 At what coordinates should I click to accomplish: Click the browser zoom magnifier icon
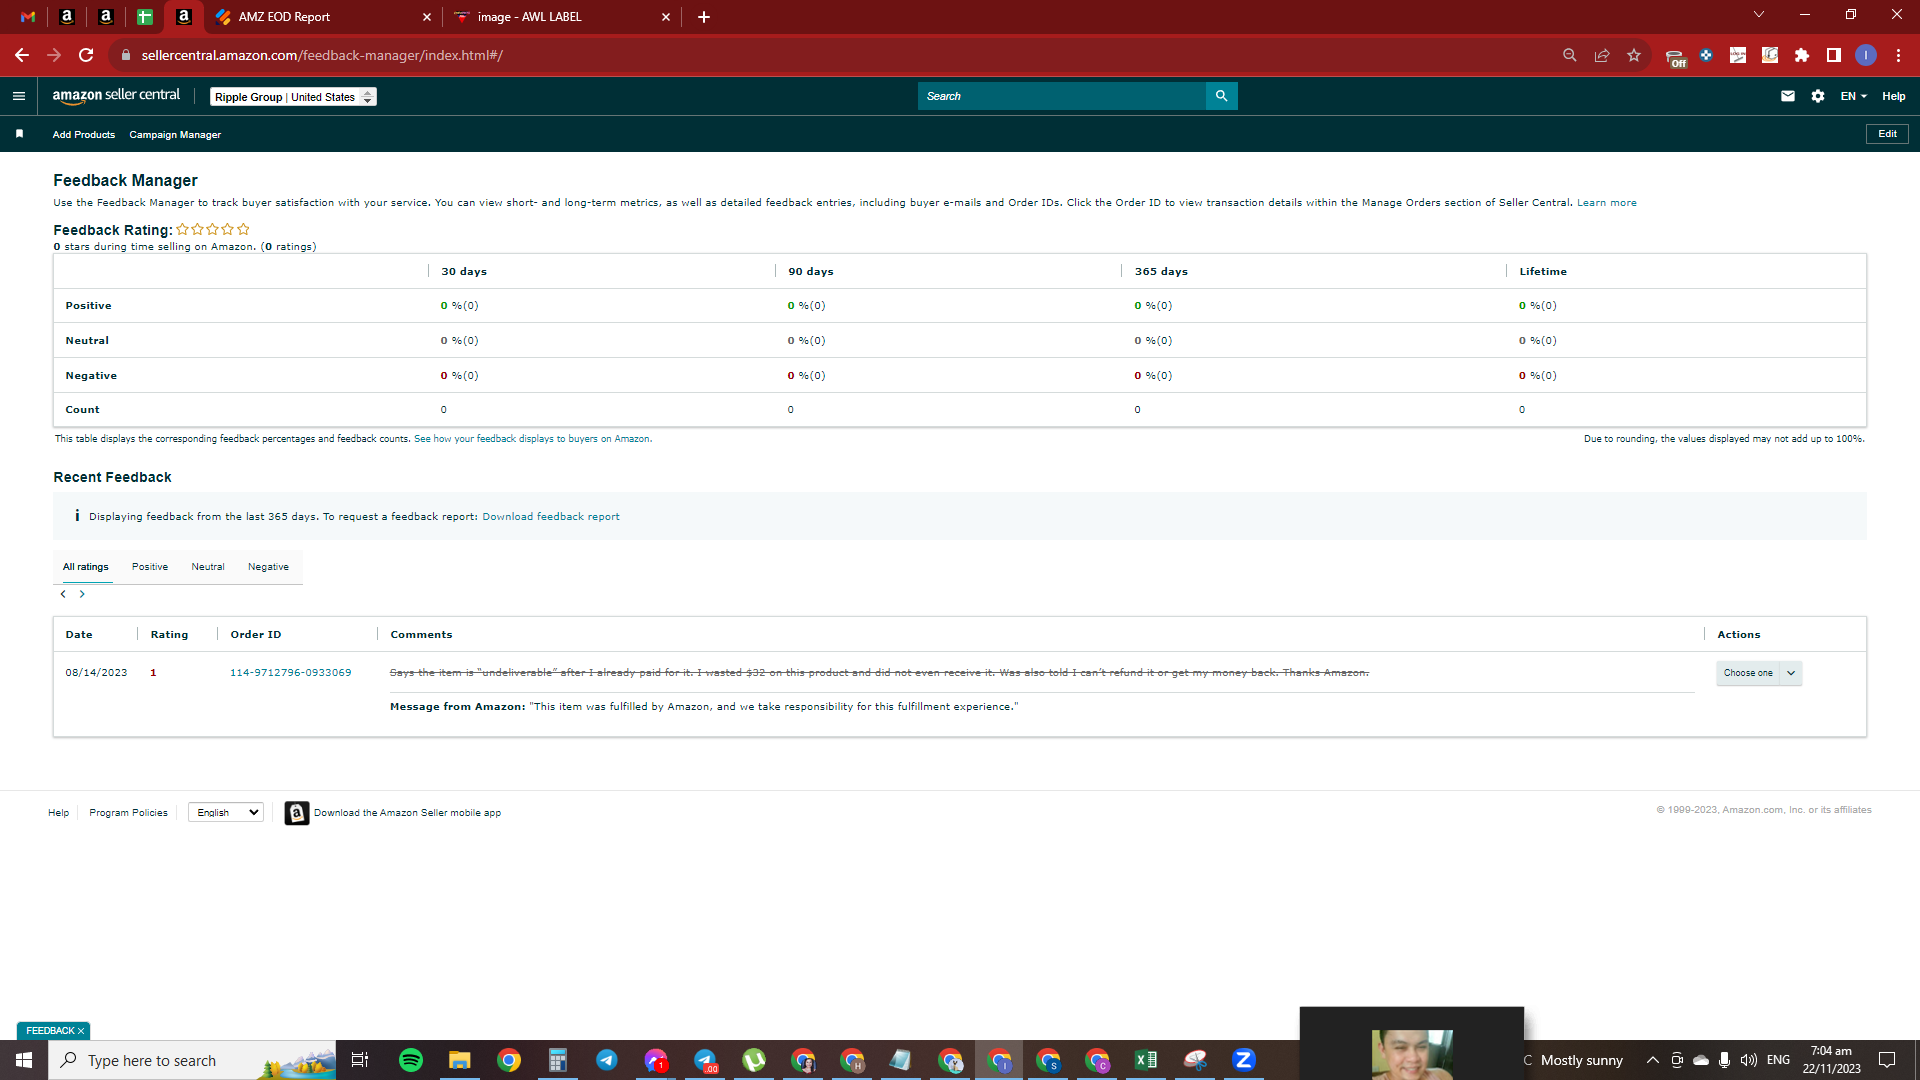[1570, 55]
